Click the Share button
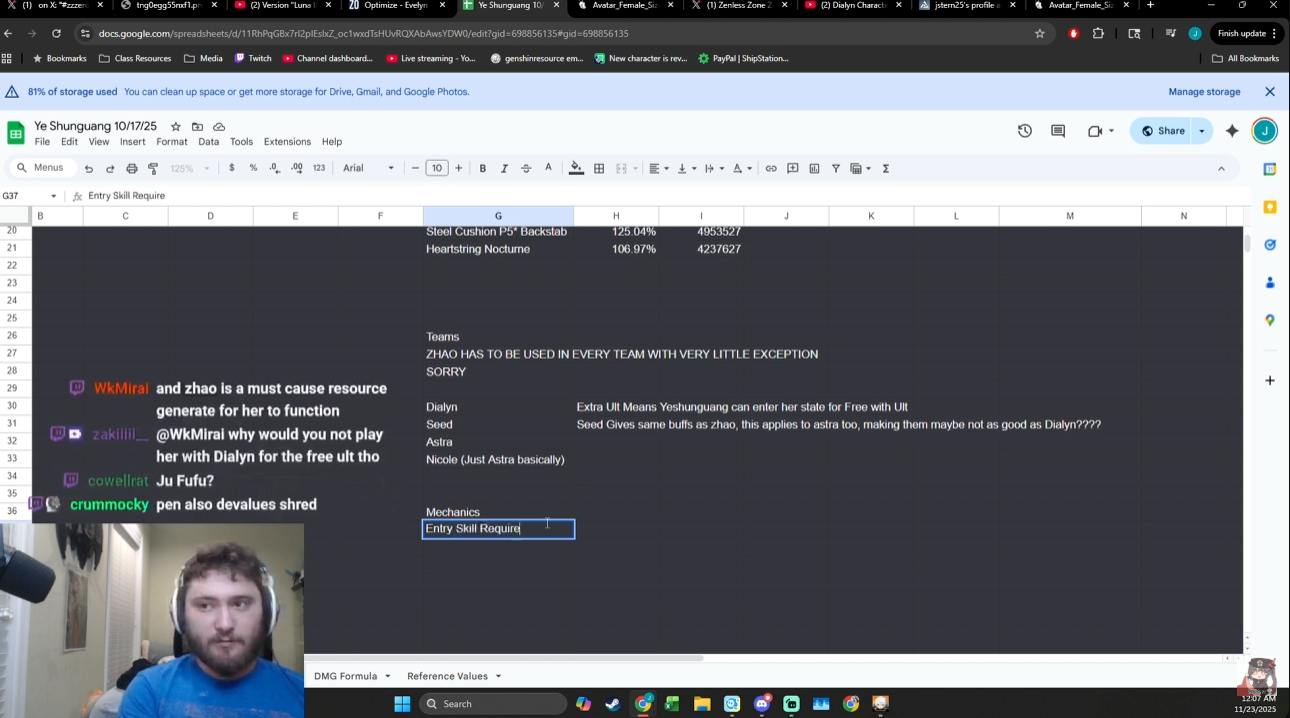This screenshot has height=718, width=1290. [1162, 131]
